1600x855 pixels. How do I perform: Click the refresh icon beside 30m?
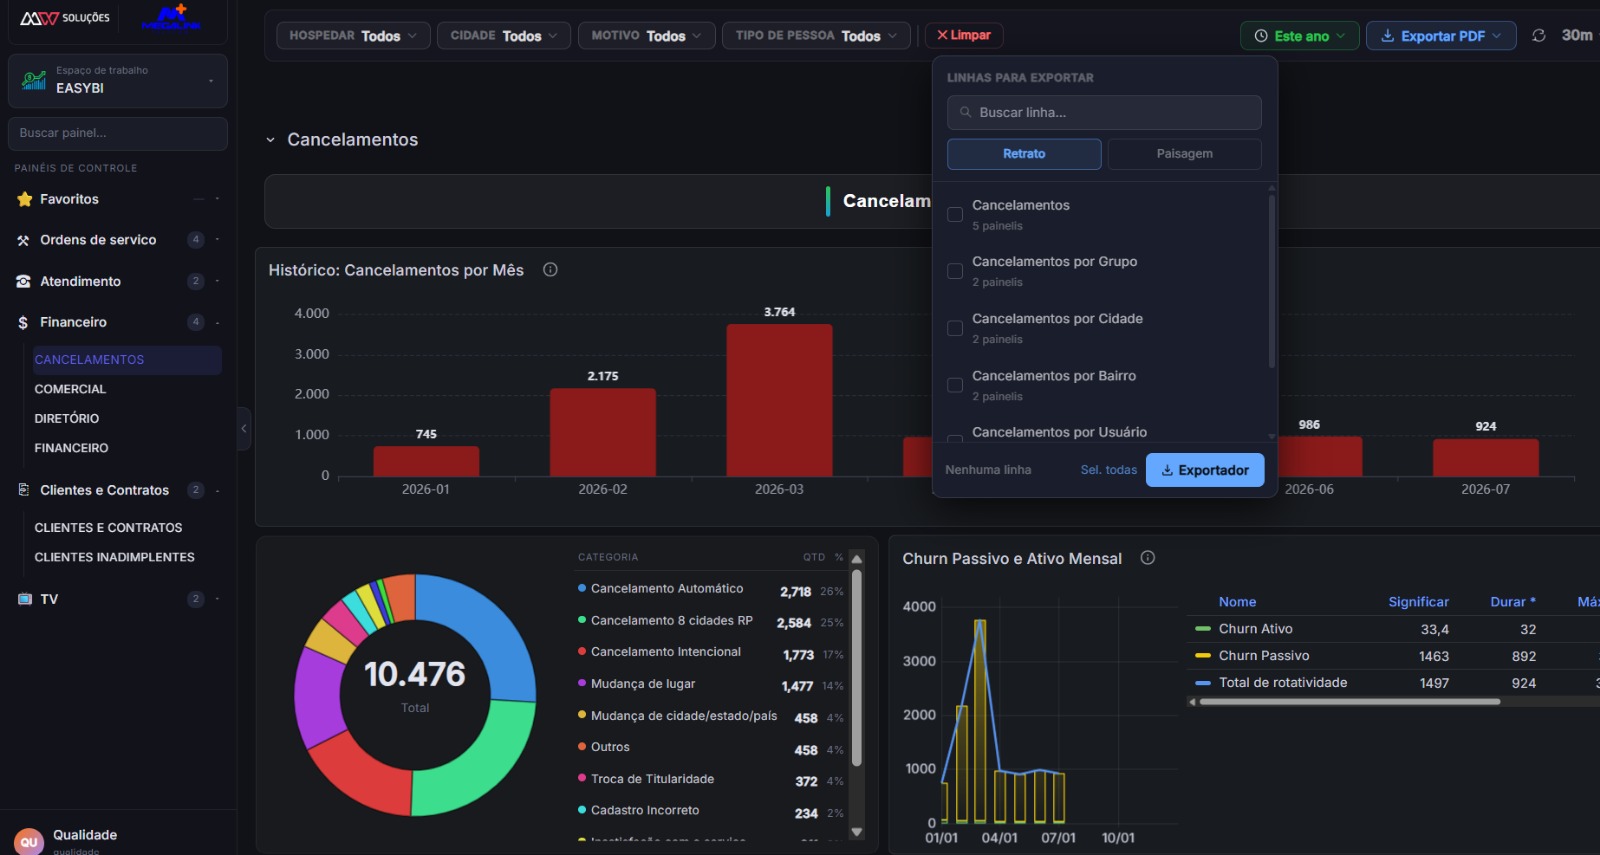pyautogui.click(x=1539, y=35)
